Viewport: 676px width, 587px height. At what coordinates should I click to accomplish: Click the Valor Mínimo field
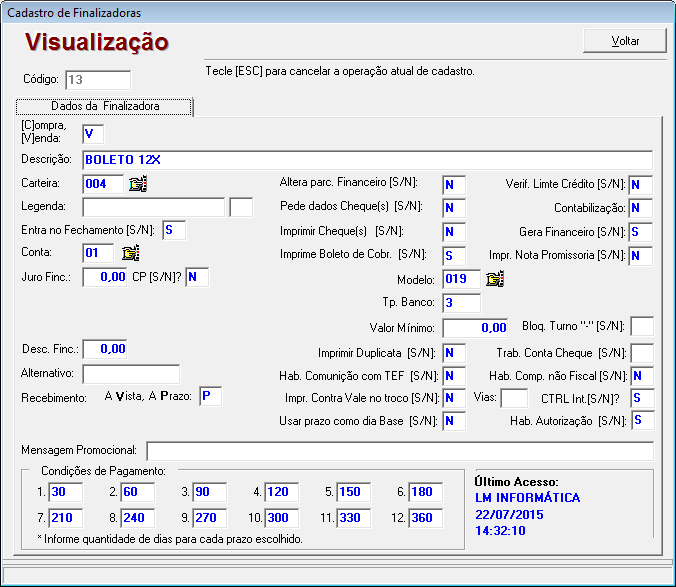(x=476, y=327)
